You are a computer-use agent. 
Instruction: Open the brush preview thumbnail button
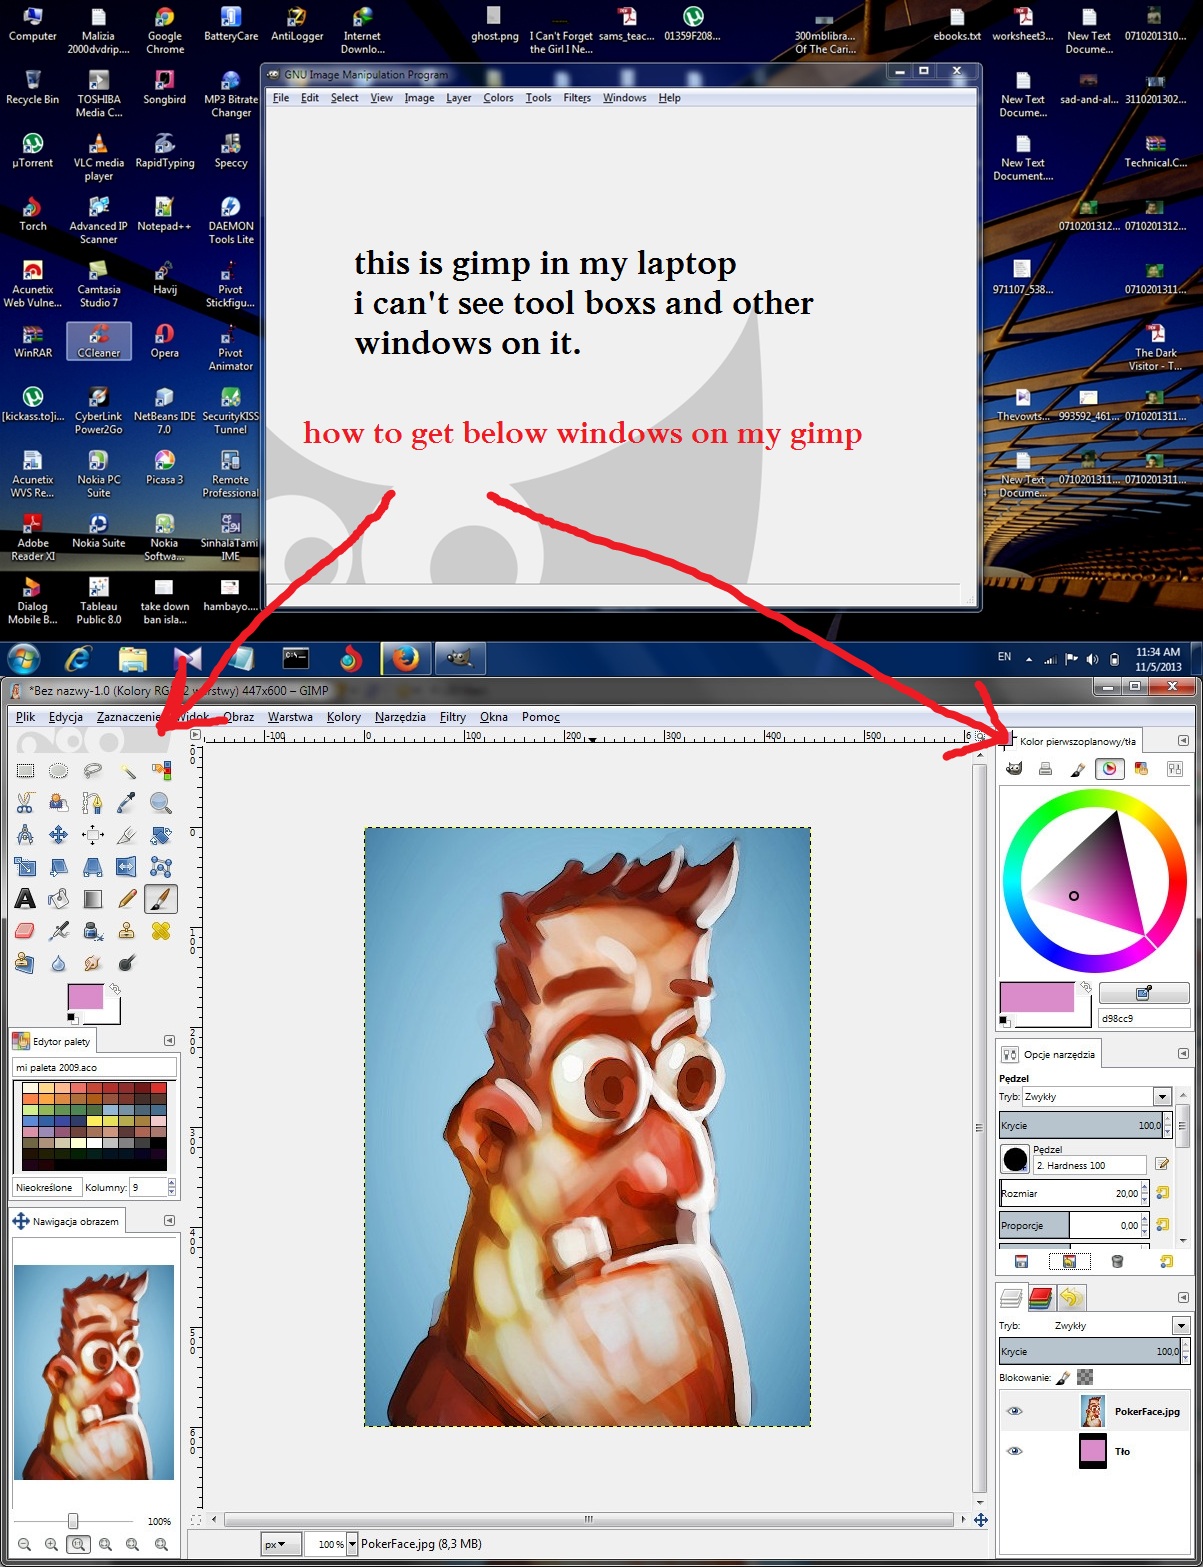point(1015,1160)
